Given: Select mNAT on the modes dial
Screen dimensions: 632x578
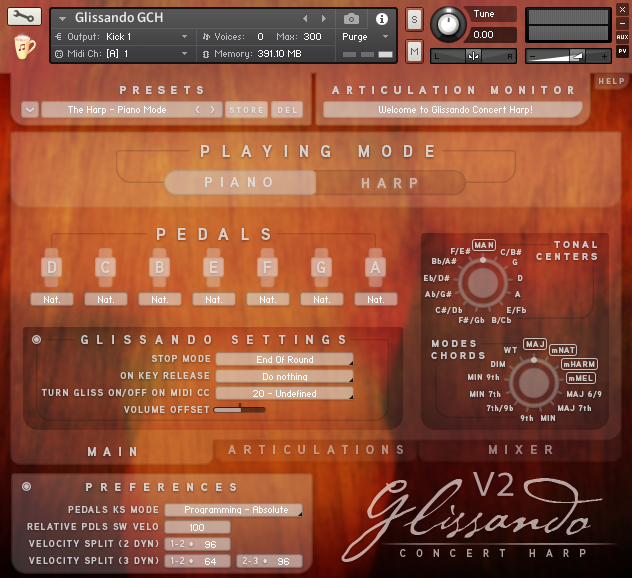Looking at the screenshot, I should pyautogui.click(x=563, y=350).
